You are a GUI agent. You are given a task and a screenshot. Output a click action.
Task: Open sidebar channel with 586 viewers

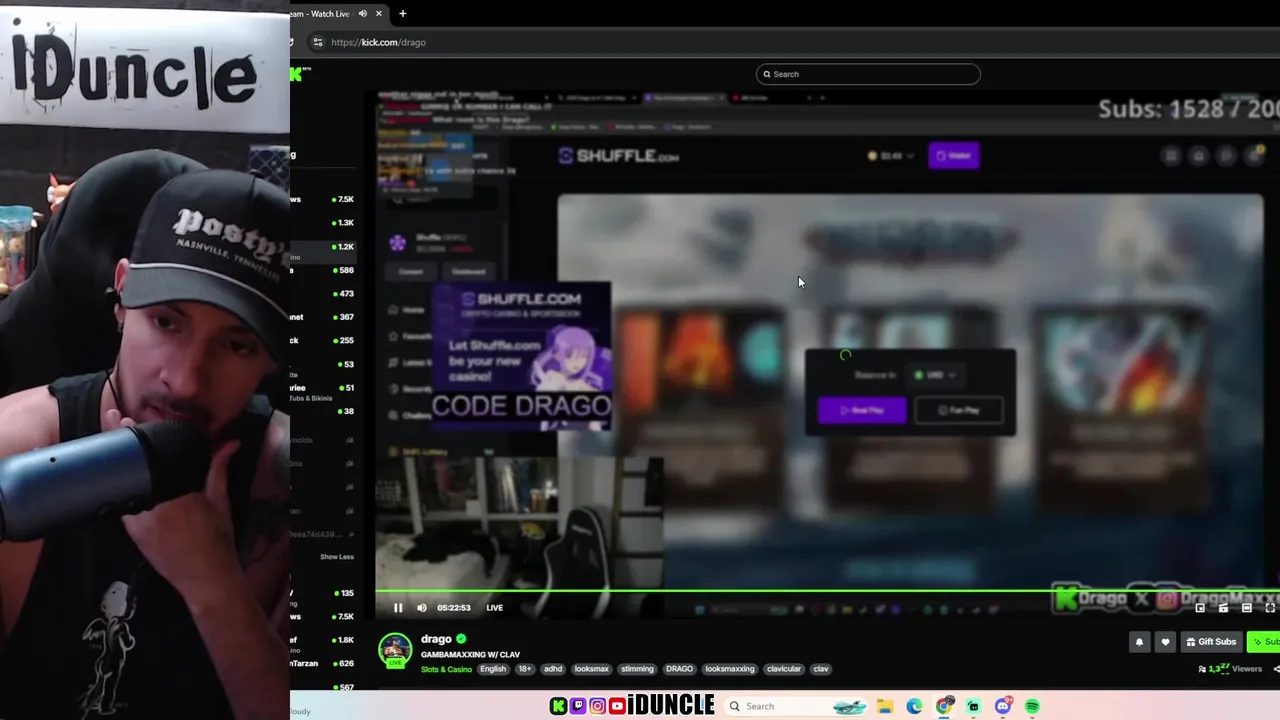point(322,270)
